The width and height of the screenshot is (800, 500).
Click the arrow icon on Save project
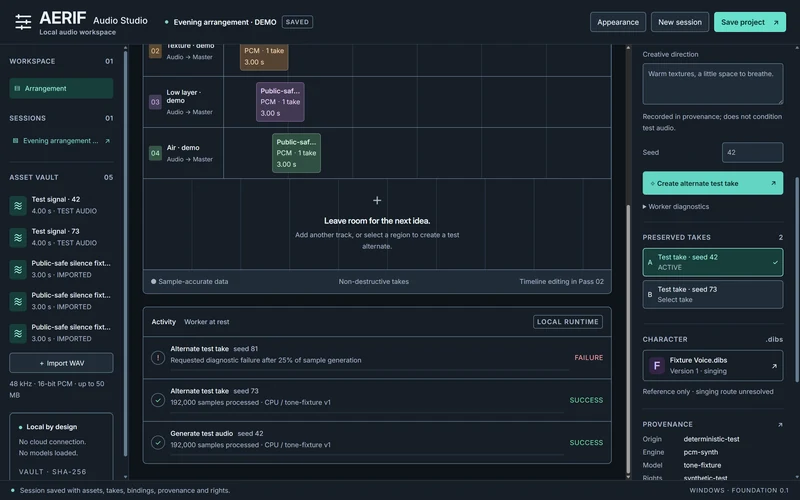click(x=776, y=22)
